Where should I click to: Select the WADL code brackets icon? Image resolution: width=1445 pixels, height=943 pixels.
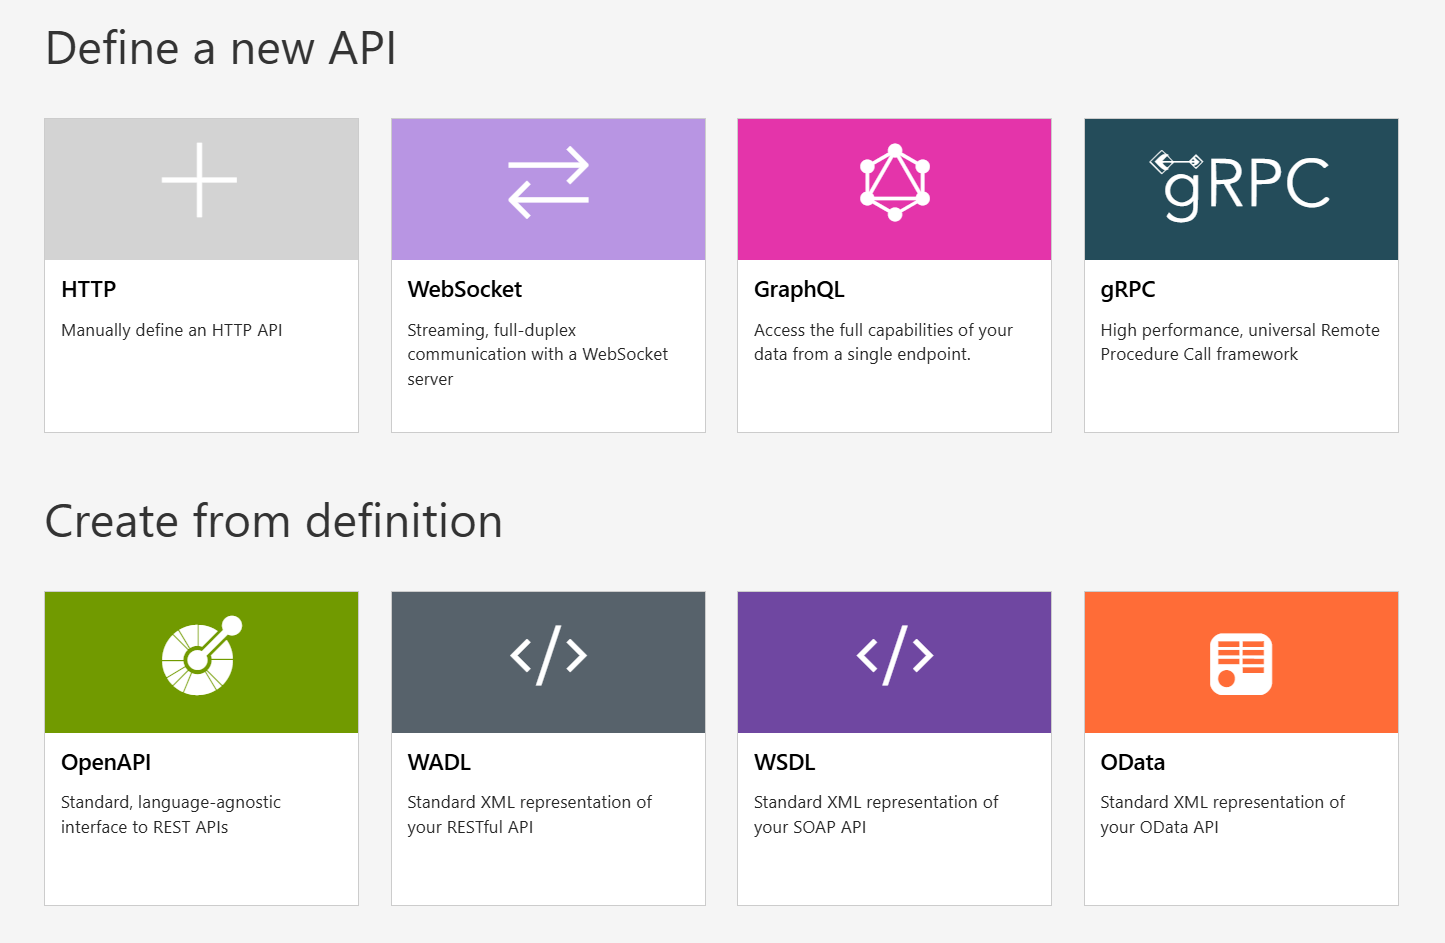point(548,656)
